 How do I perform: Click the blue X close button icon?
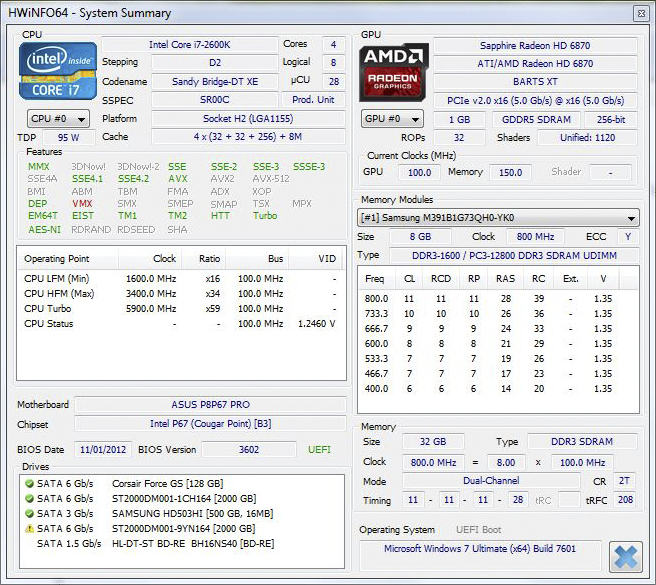click(x=625, y=557)
